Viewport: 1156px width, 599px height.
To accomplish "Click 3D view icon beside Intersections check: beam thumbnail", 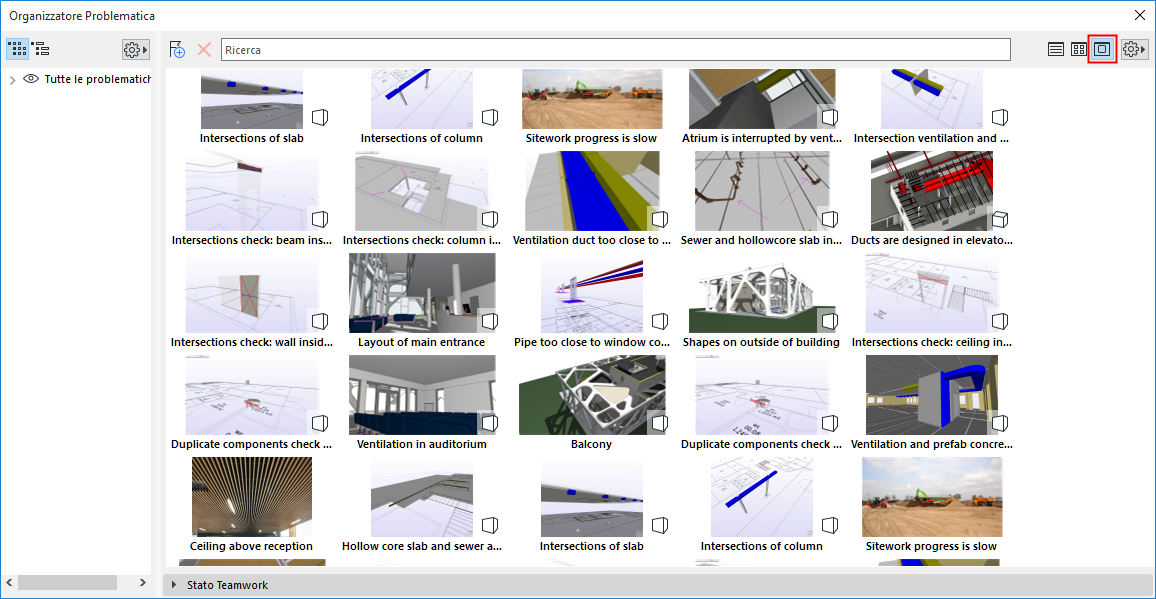I will coord(319,219).
